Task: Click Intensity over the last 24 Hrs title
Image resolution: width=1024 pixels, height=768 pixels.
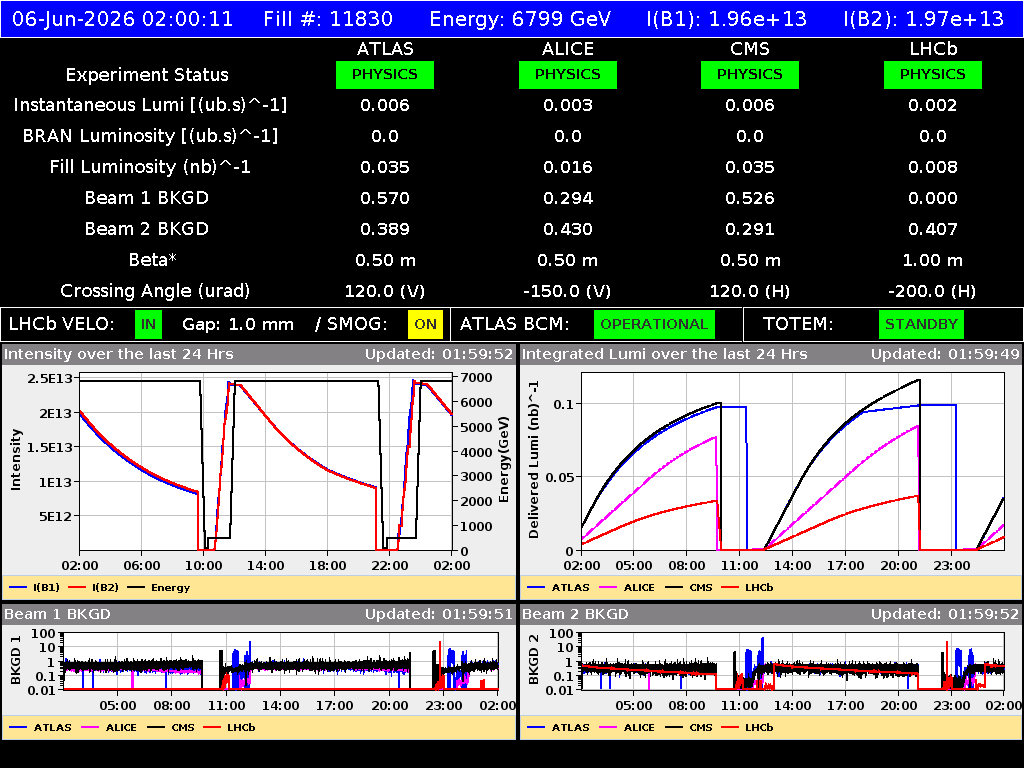Action: tap(119, 355)
